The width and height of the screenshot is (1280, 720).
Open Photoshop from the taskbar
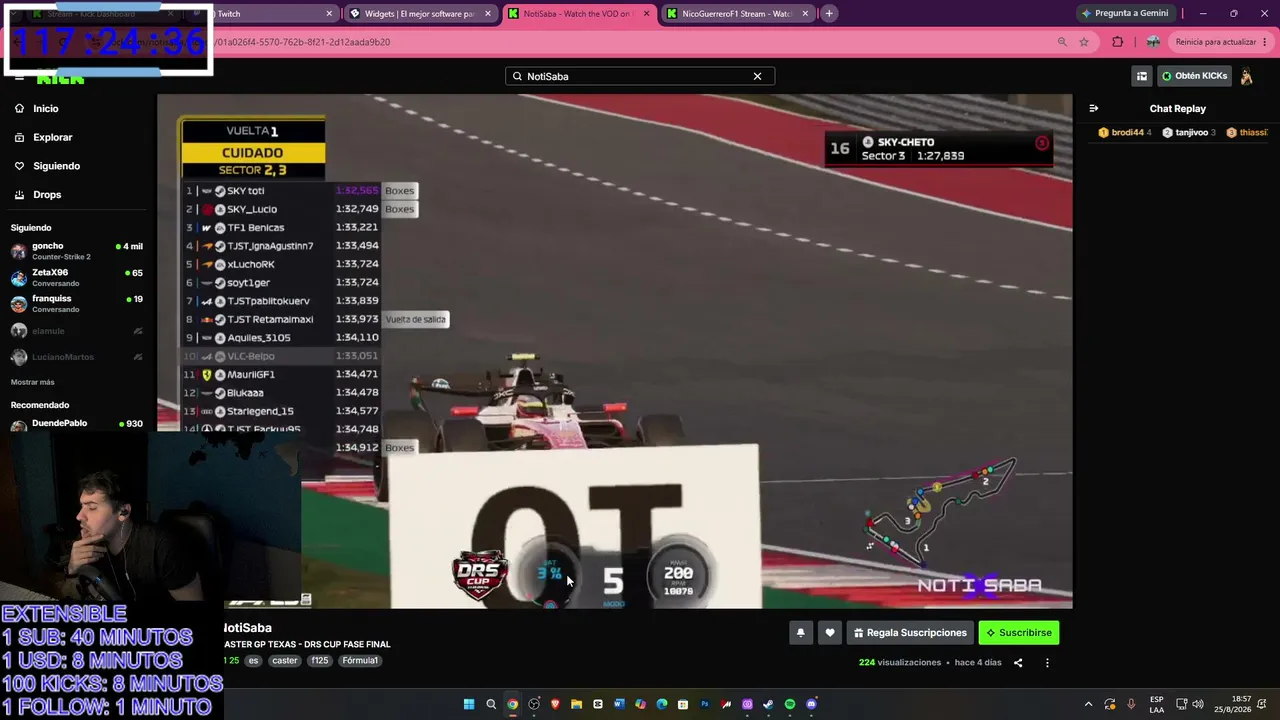[705, 704]
